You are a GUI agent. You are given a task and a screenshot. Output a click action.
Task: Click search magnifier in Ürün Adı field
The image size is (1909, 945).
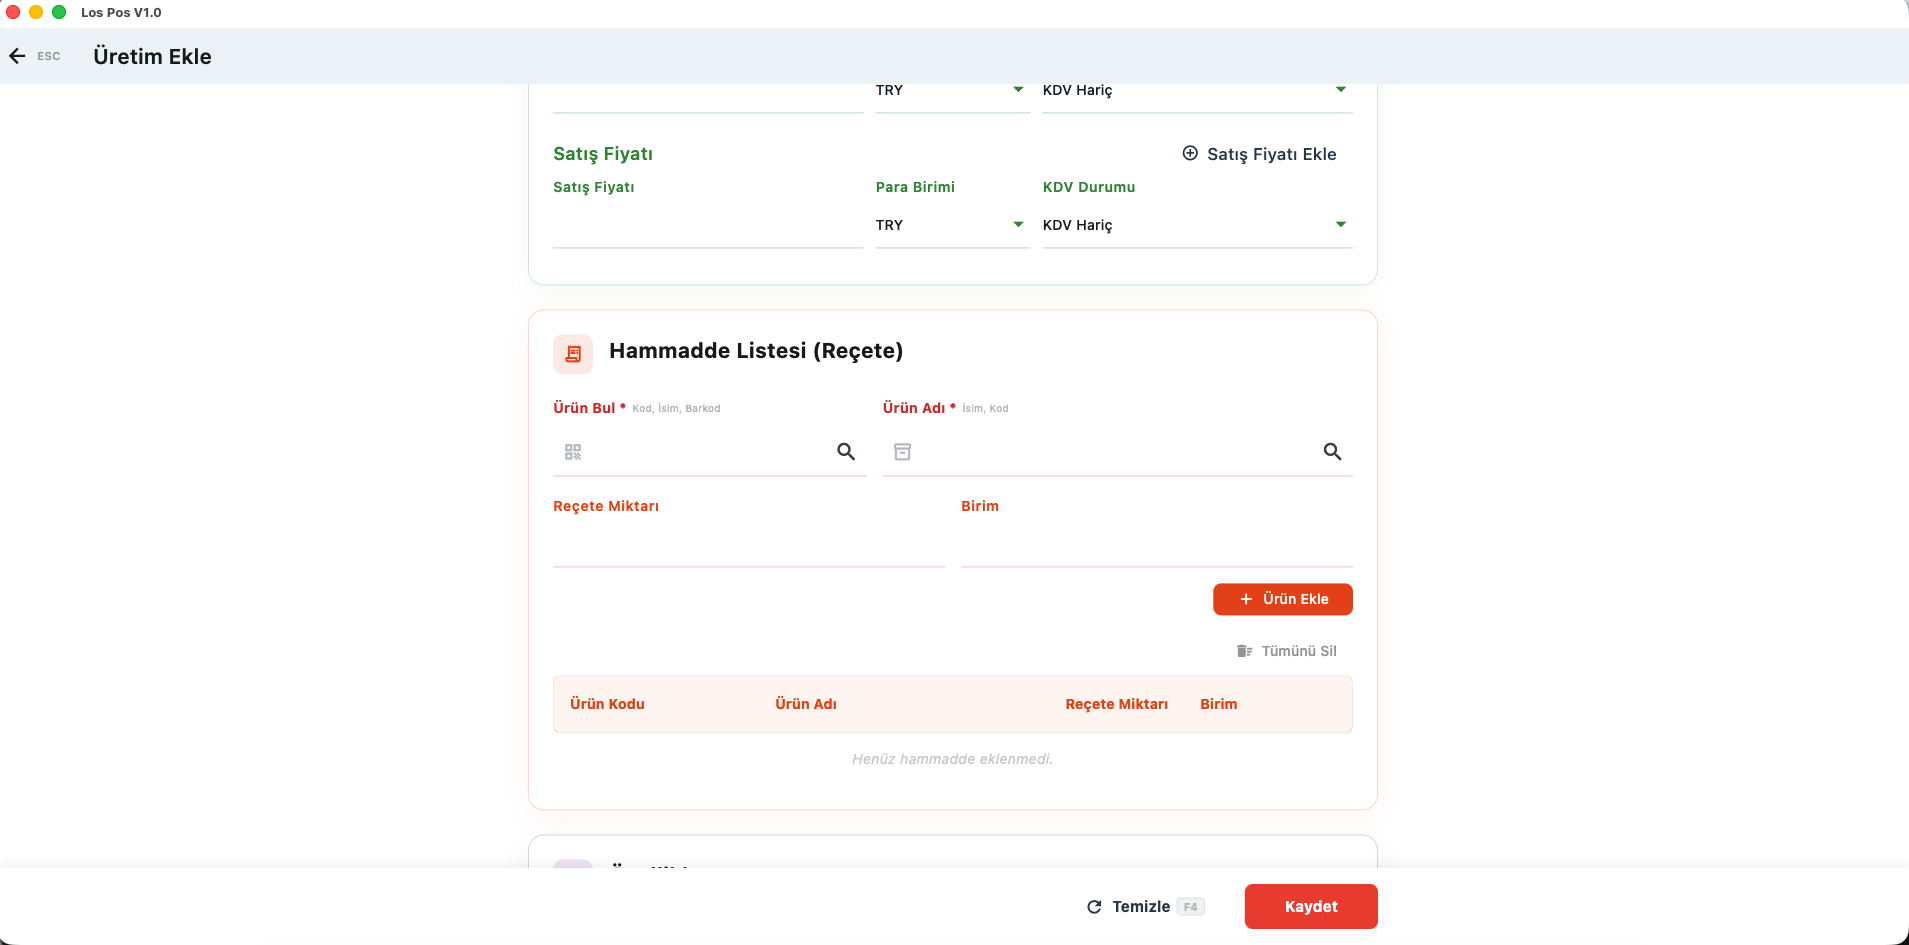coord(1332,452)
